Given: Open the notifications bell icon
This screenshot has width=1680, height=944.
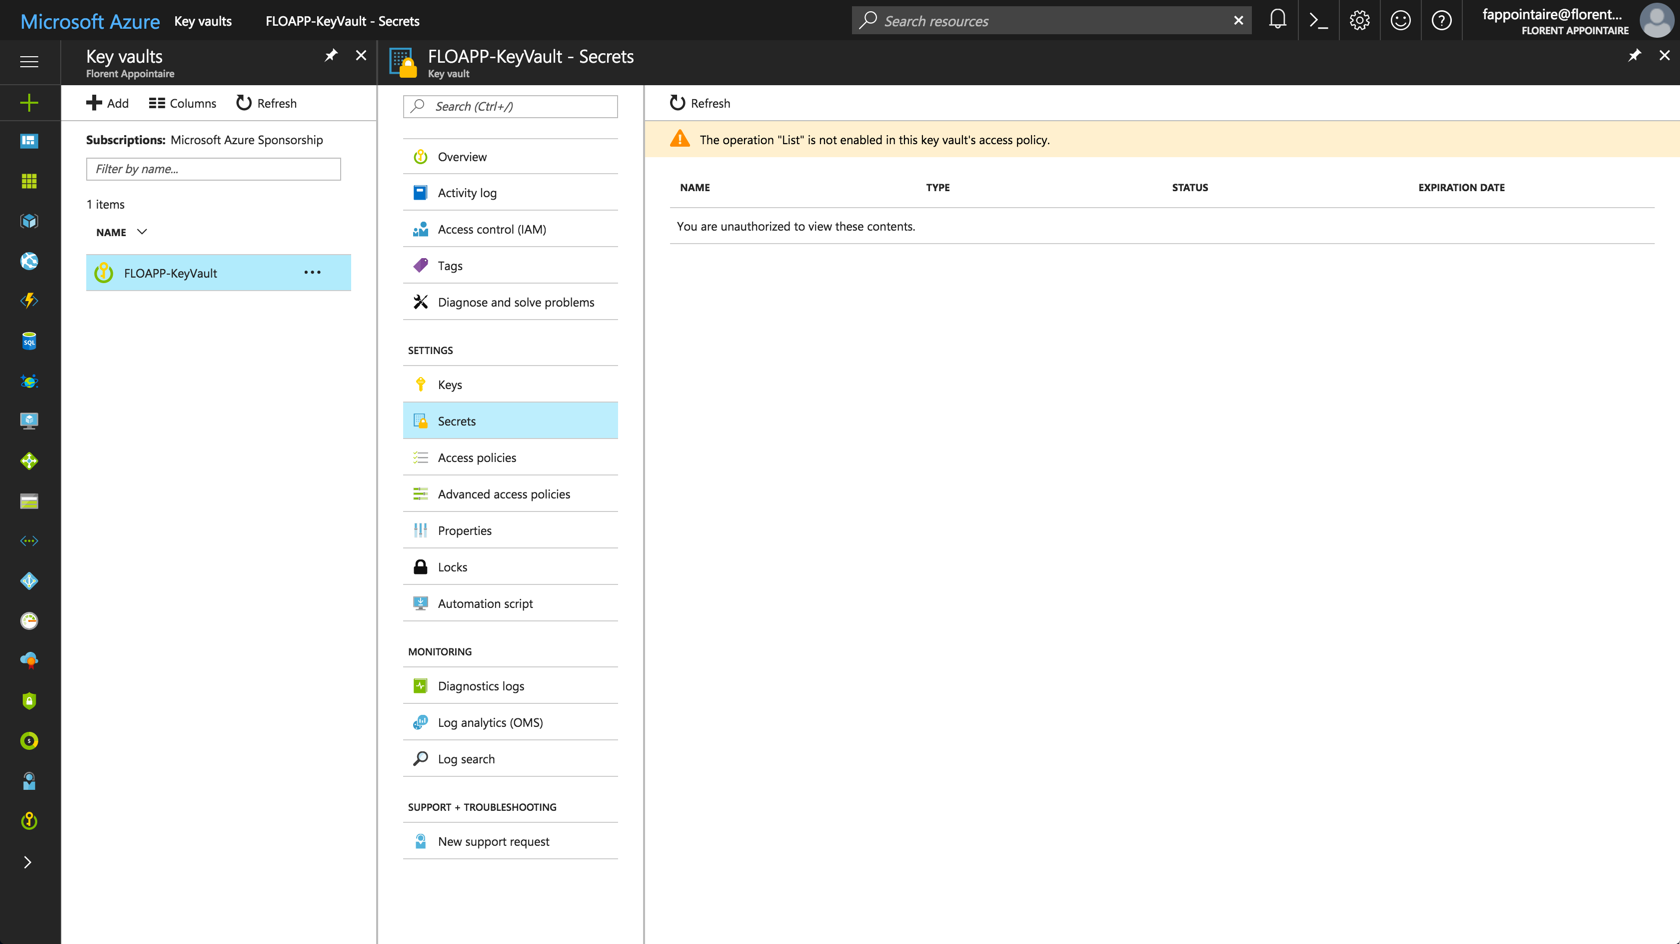Looking at the screenshot, I should pyautogui.click(x=1277, y=20).
